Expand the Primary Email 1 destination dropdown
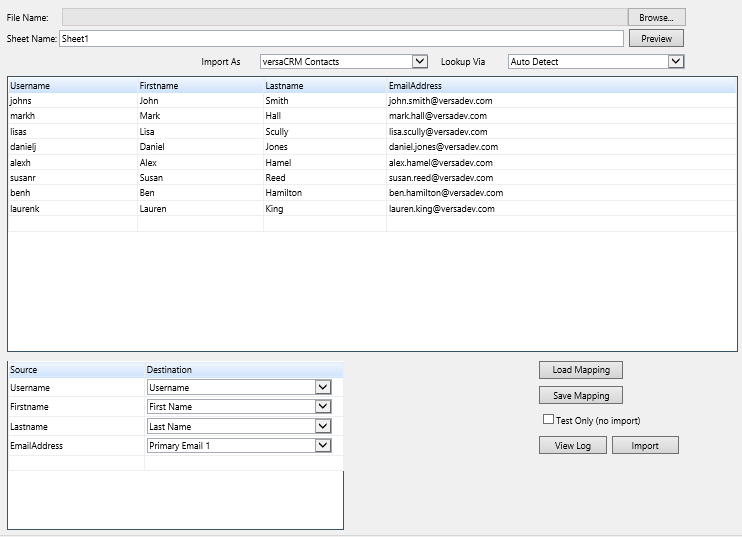This screenshot has width=742, height=537. click(239, 446)
